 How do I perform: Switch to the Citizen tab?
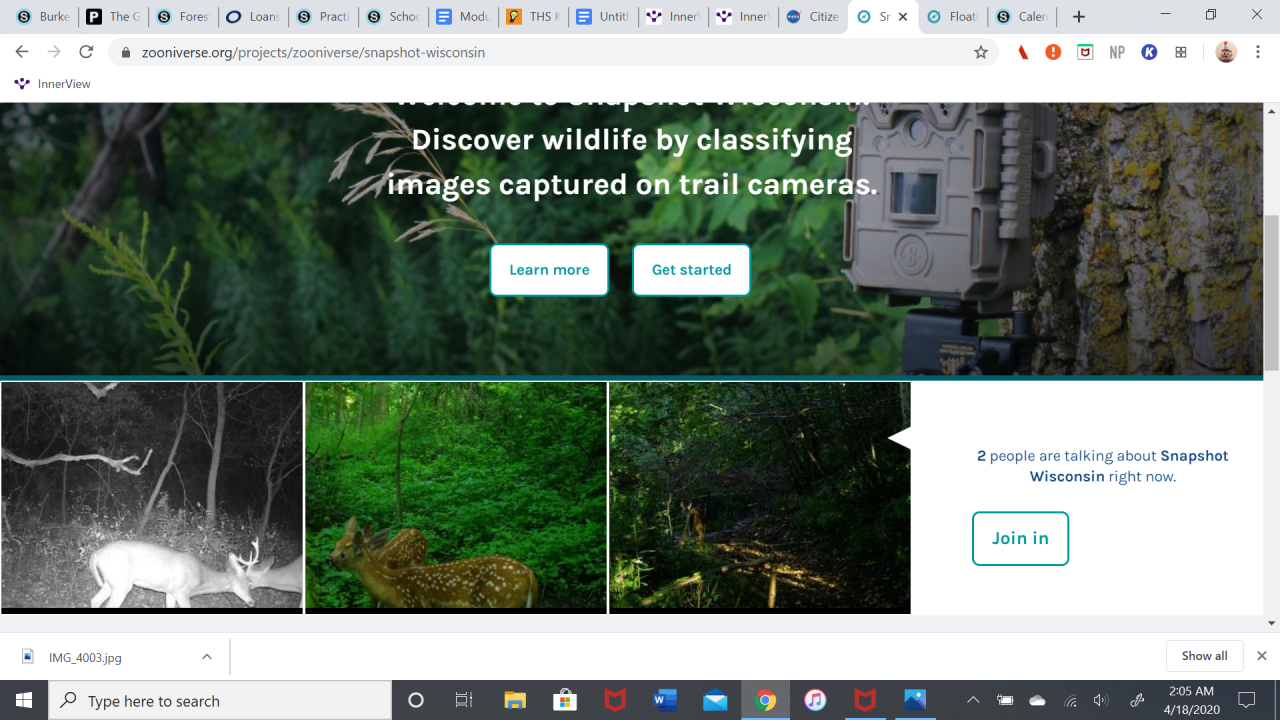(814, 17)
